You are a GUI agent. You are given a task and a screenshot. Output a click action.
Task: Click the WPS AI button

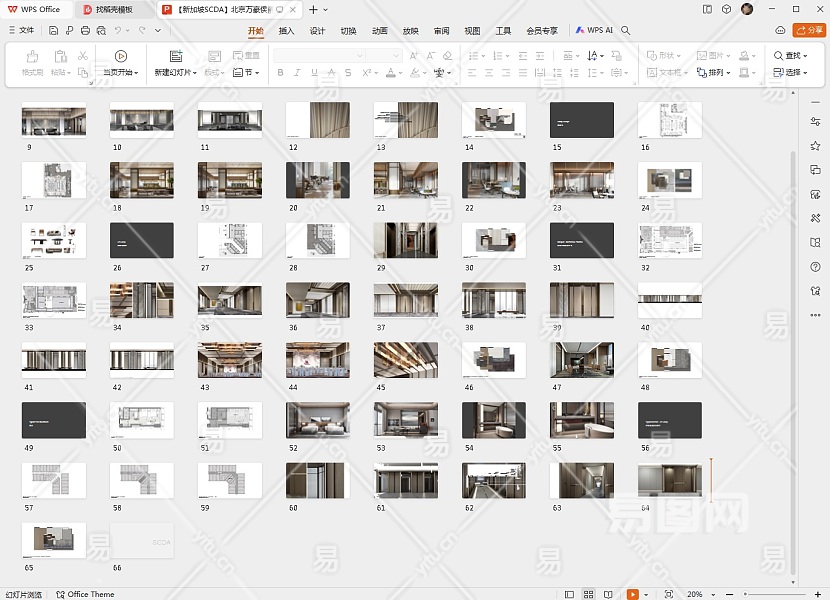(594, 31)
